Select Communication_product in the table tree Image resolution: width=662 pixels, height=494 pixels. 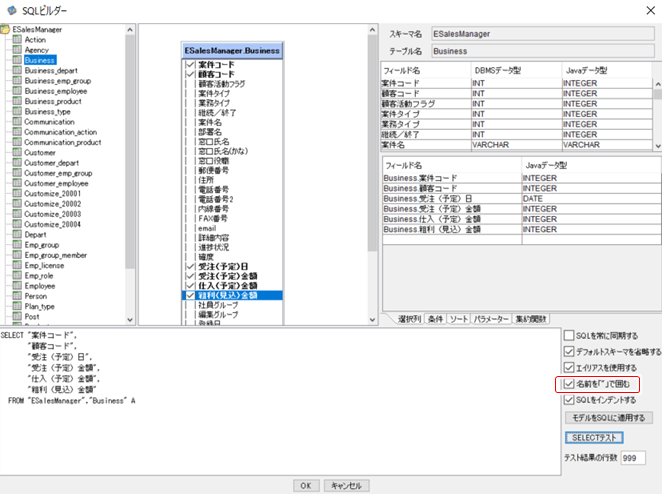point(62,142)
